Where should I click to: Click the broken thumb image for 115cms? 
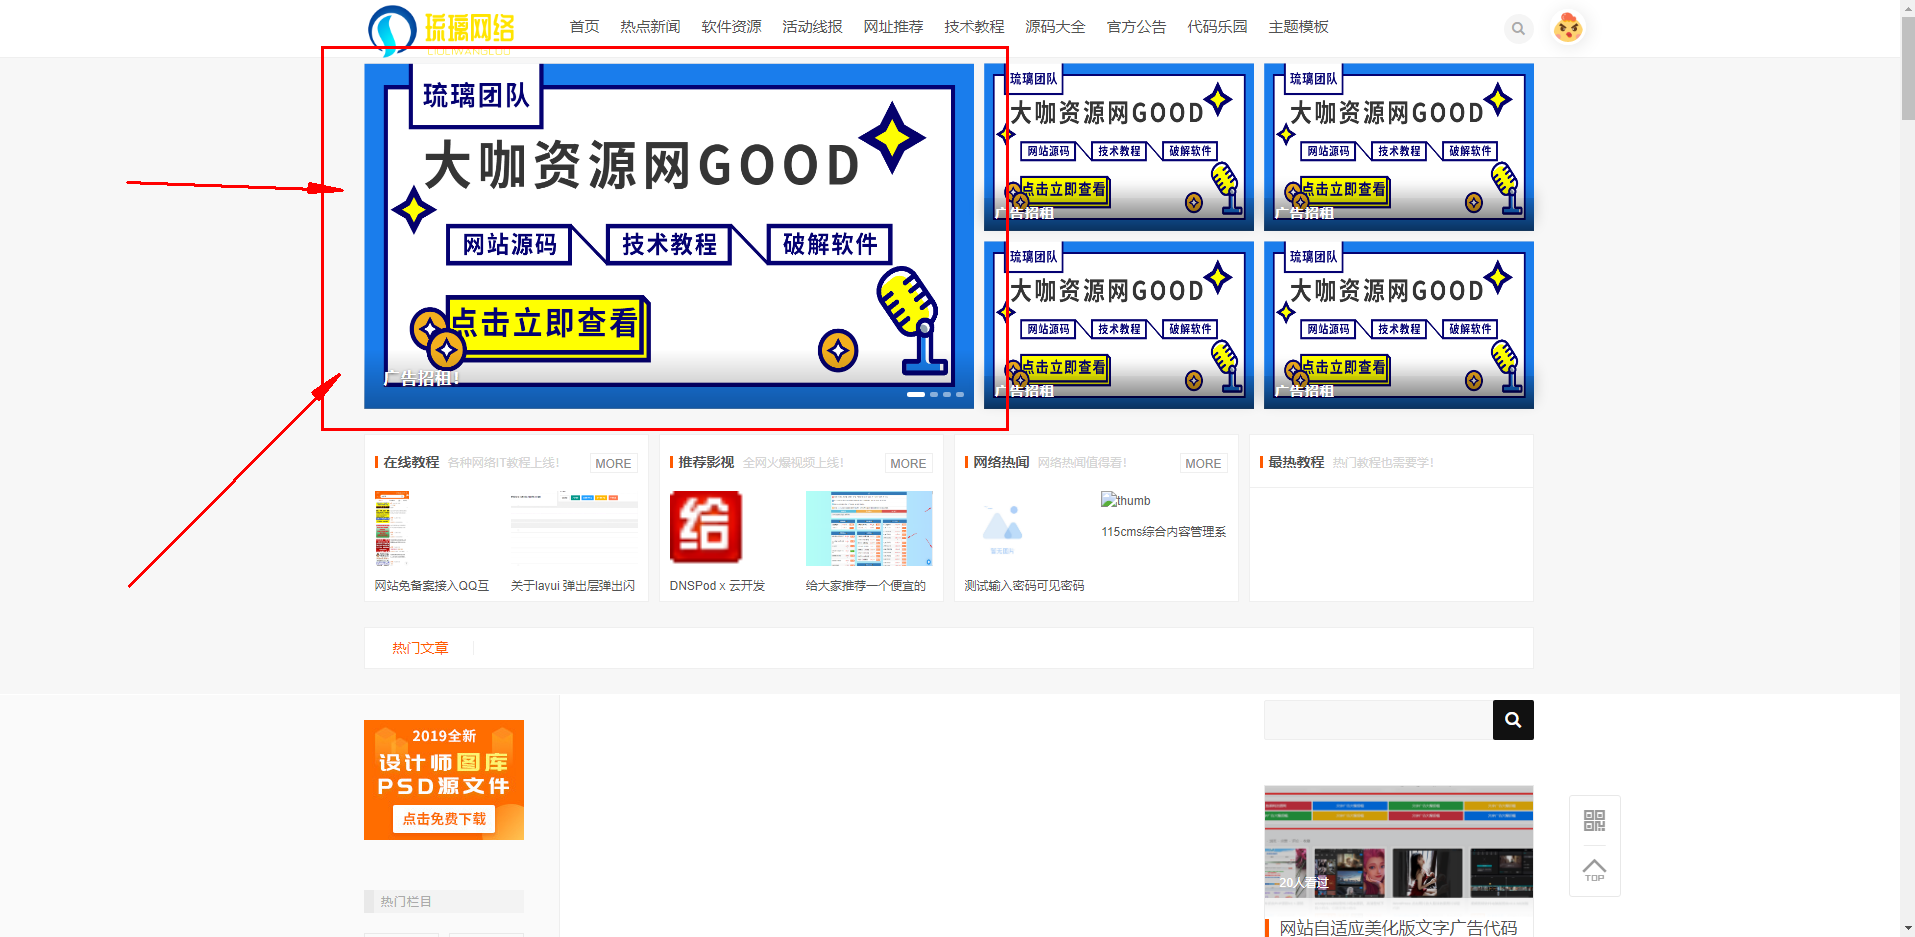pos(1126,500)
